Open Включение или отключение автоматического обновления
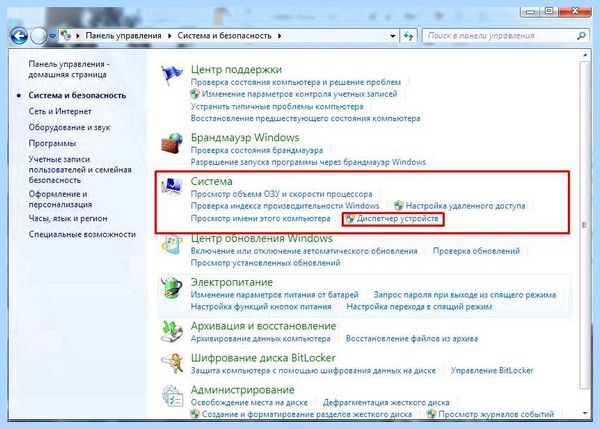This screenshot has height=429, width=600. 304,251
